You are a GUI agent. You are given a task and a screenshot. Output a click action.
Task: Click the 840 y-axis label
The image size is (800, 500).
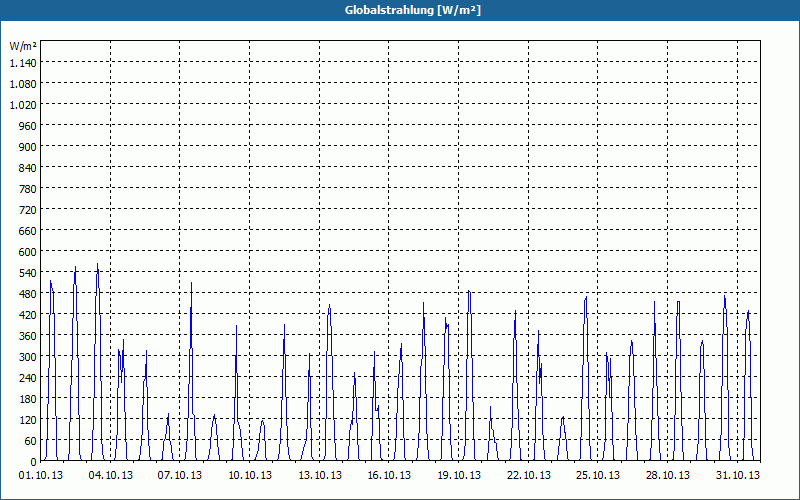28,168
